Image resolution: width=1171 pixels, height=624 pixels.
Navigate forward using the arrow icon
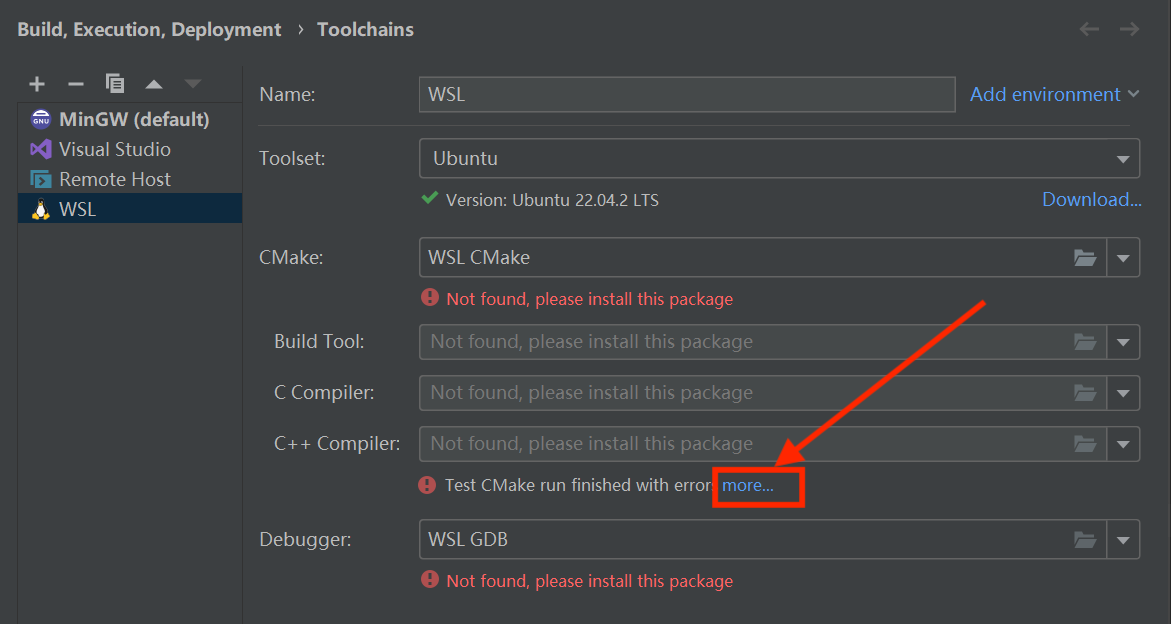click(1129, 29)
